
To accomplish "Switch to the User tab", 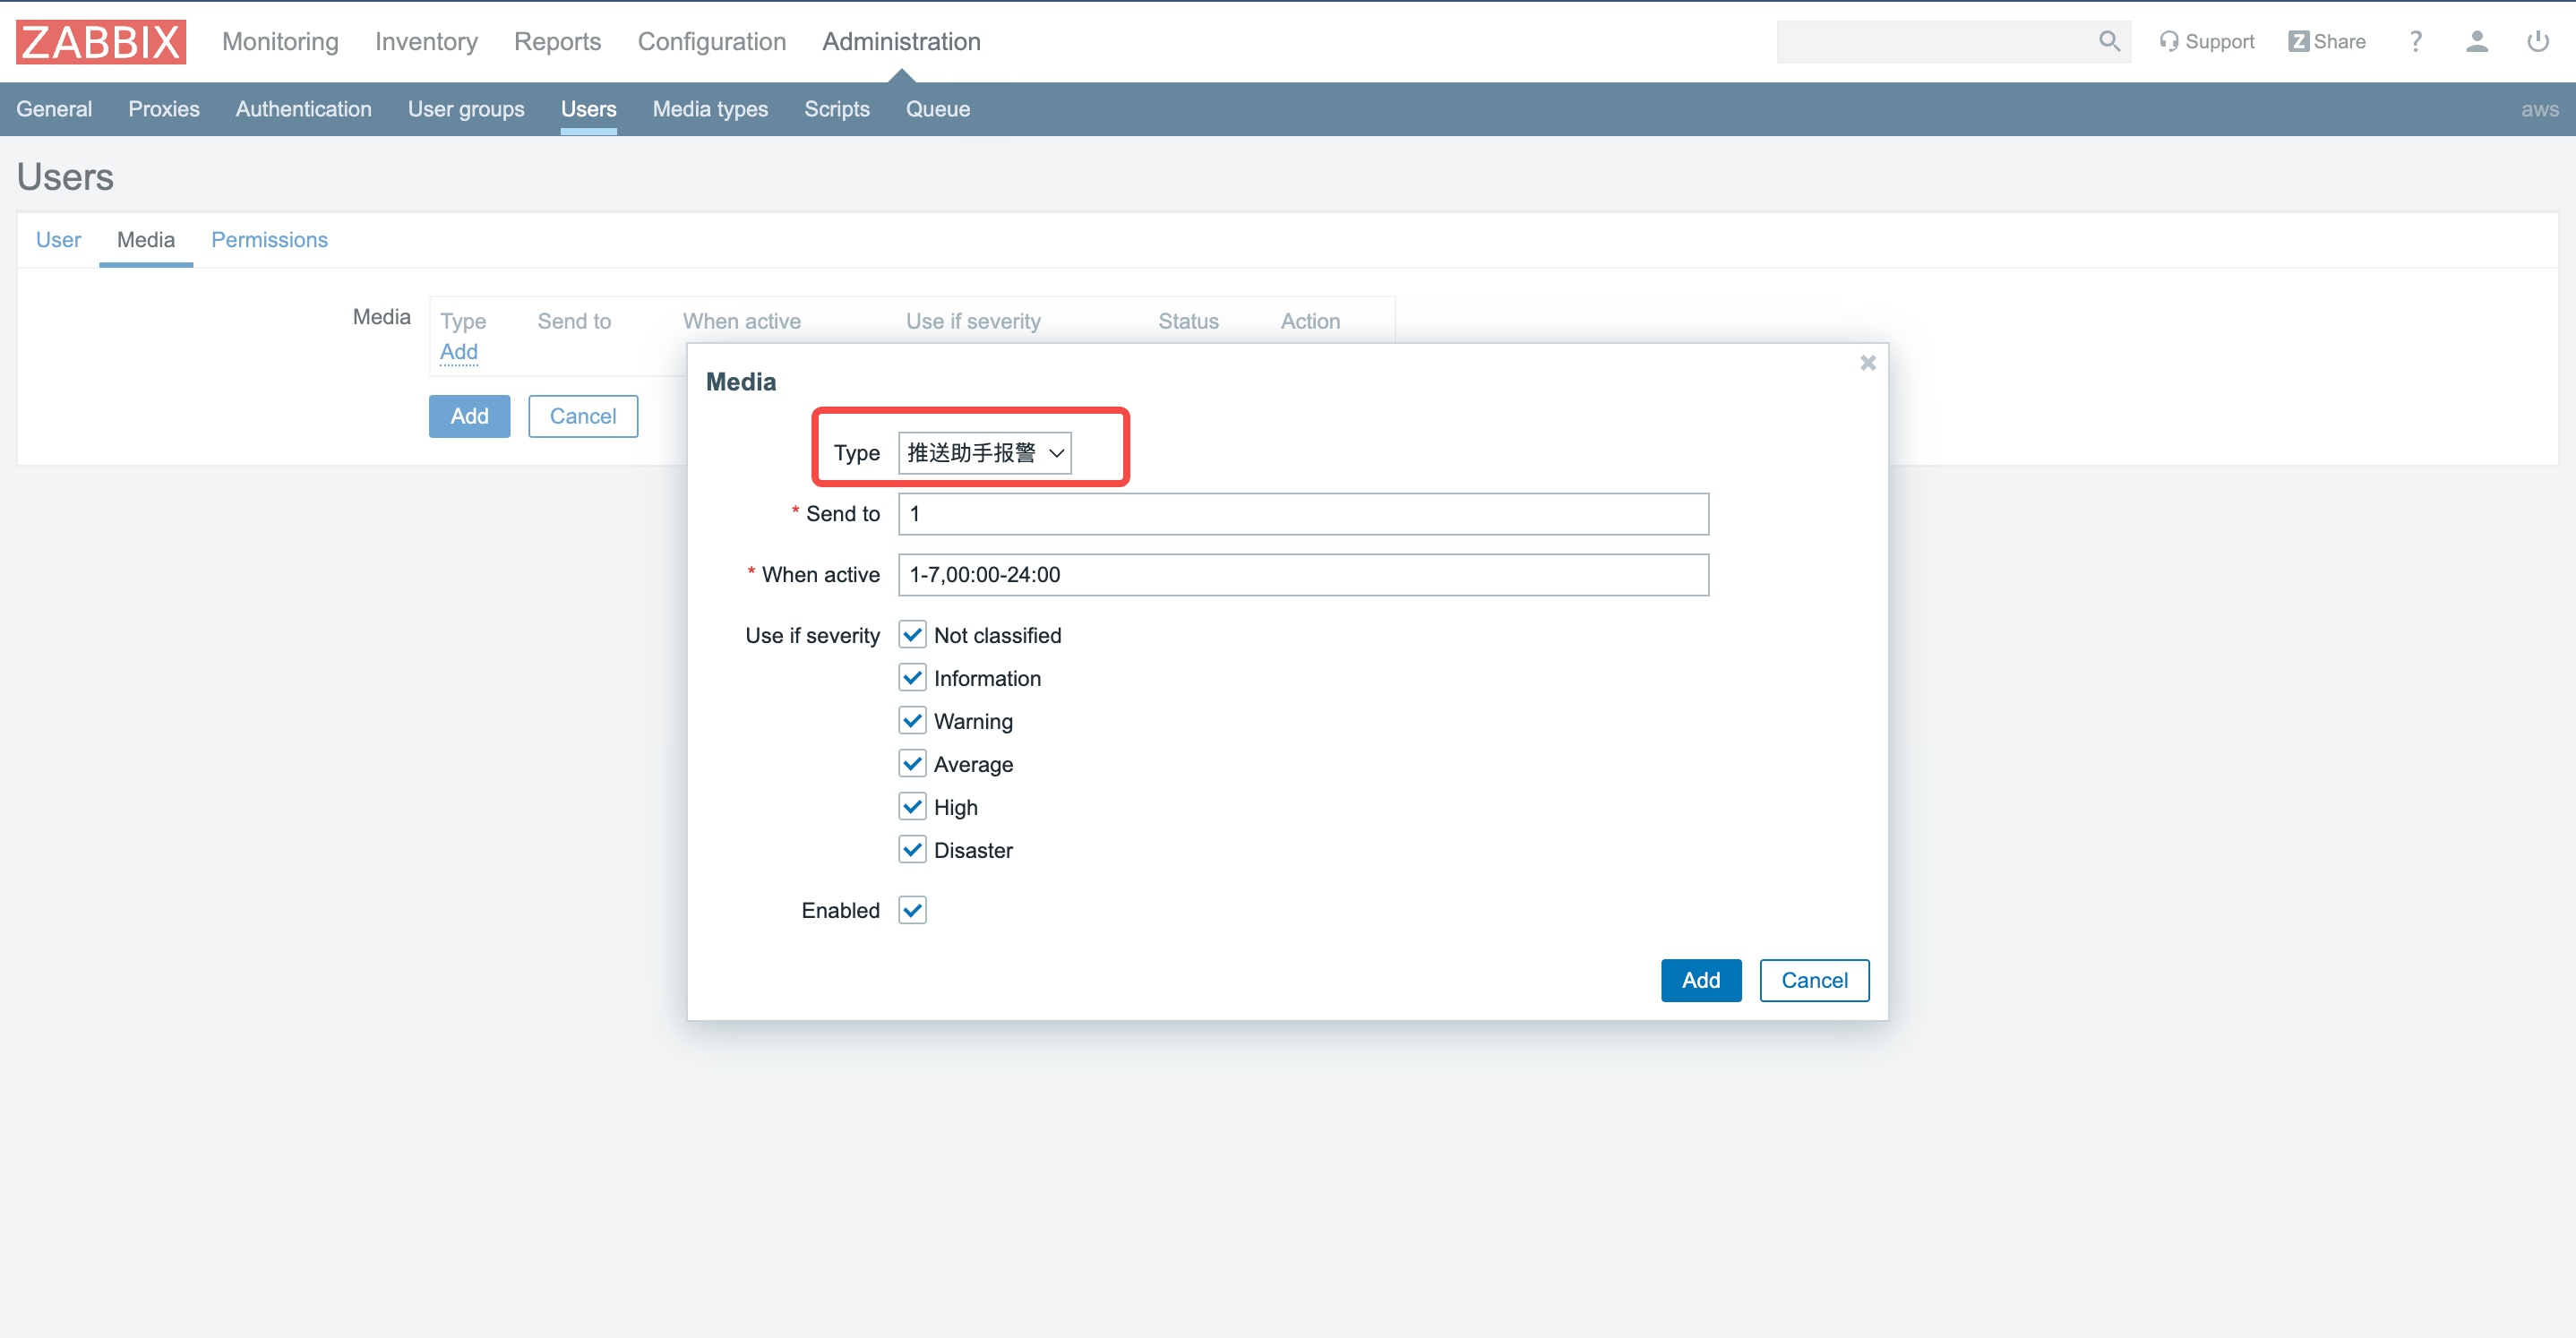I will 58,240.
